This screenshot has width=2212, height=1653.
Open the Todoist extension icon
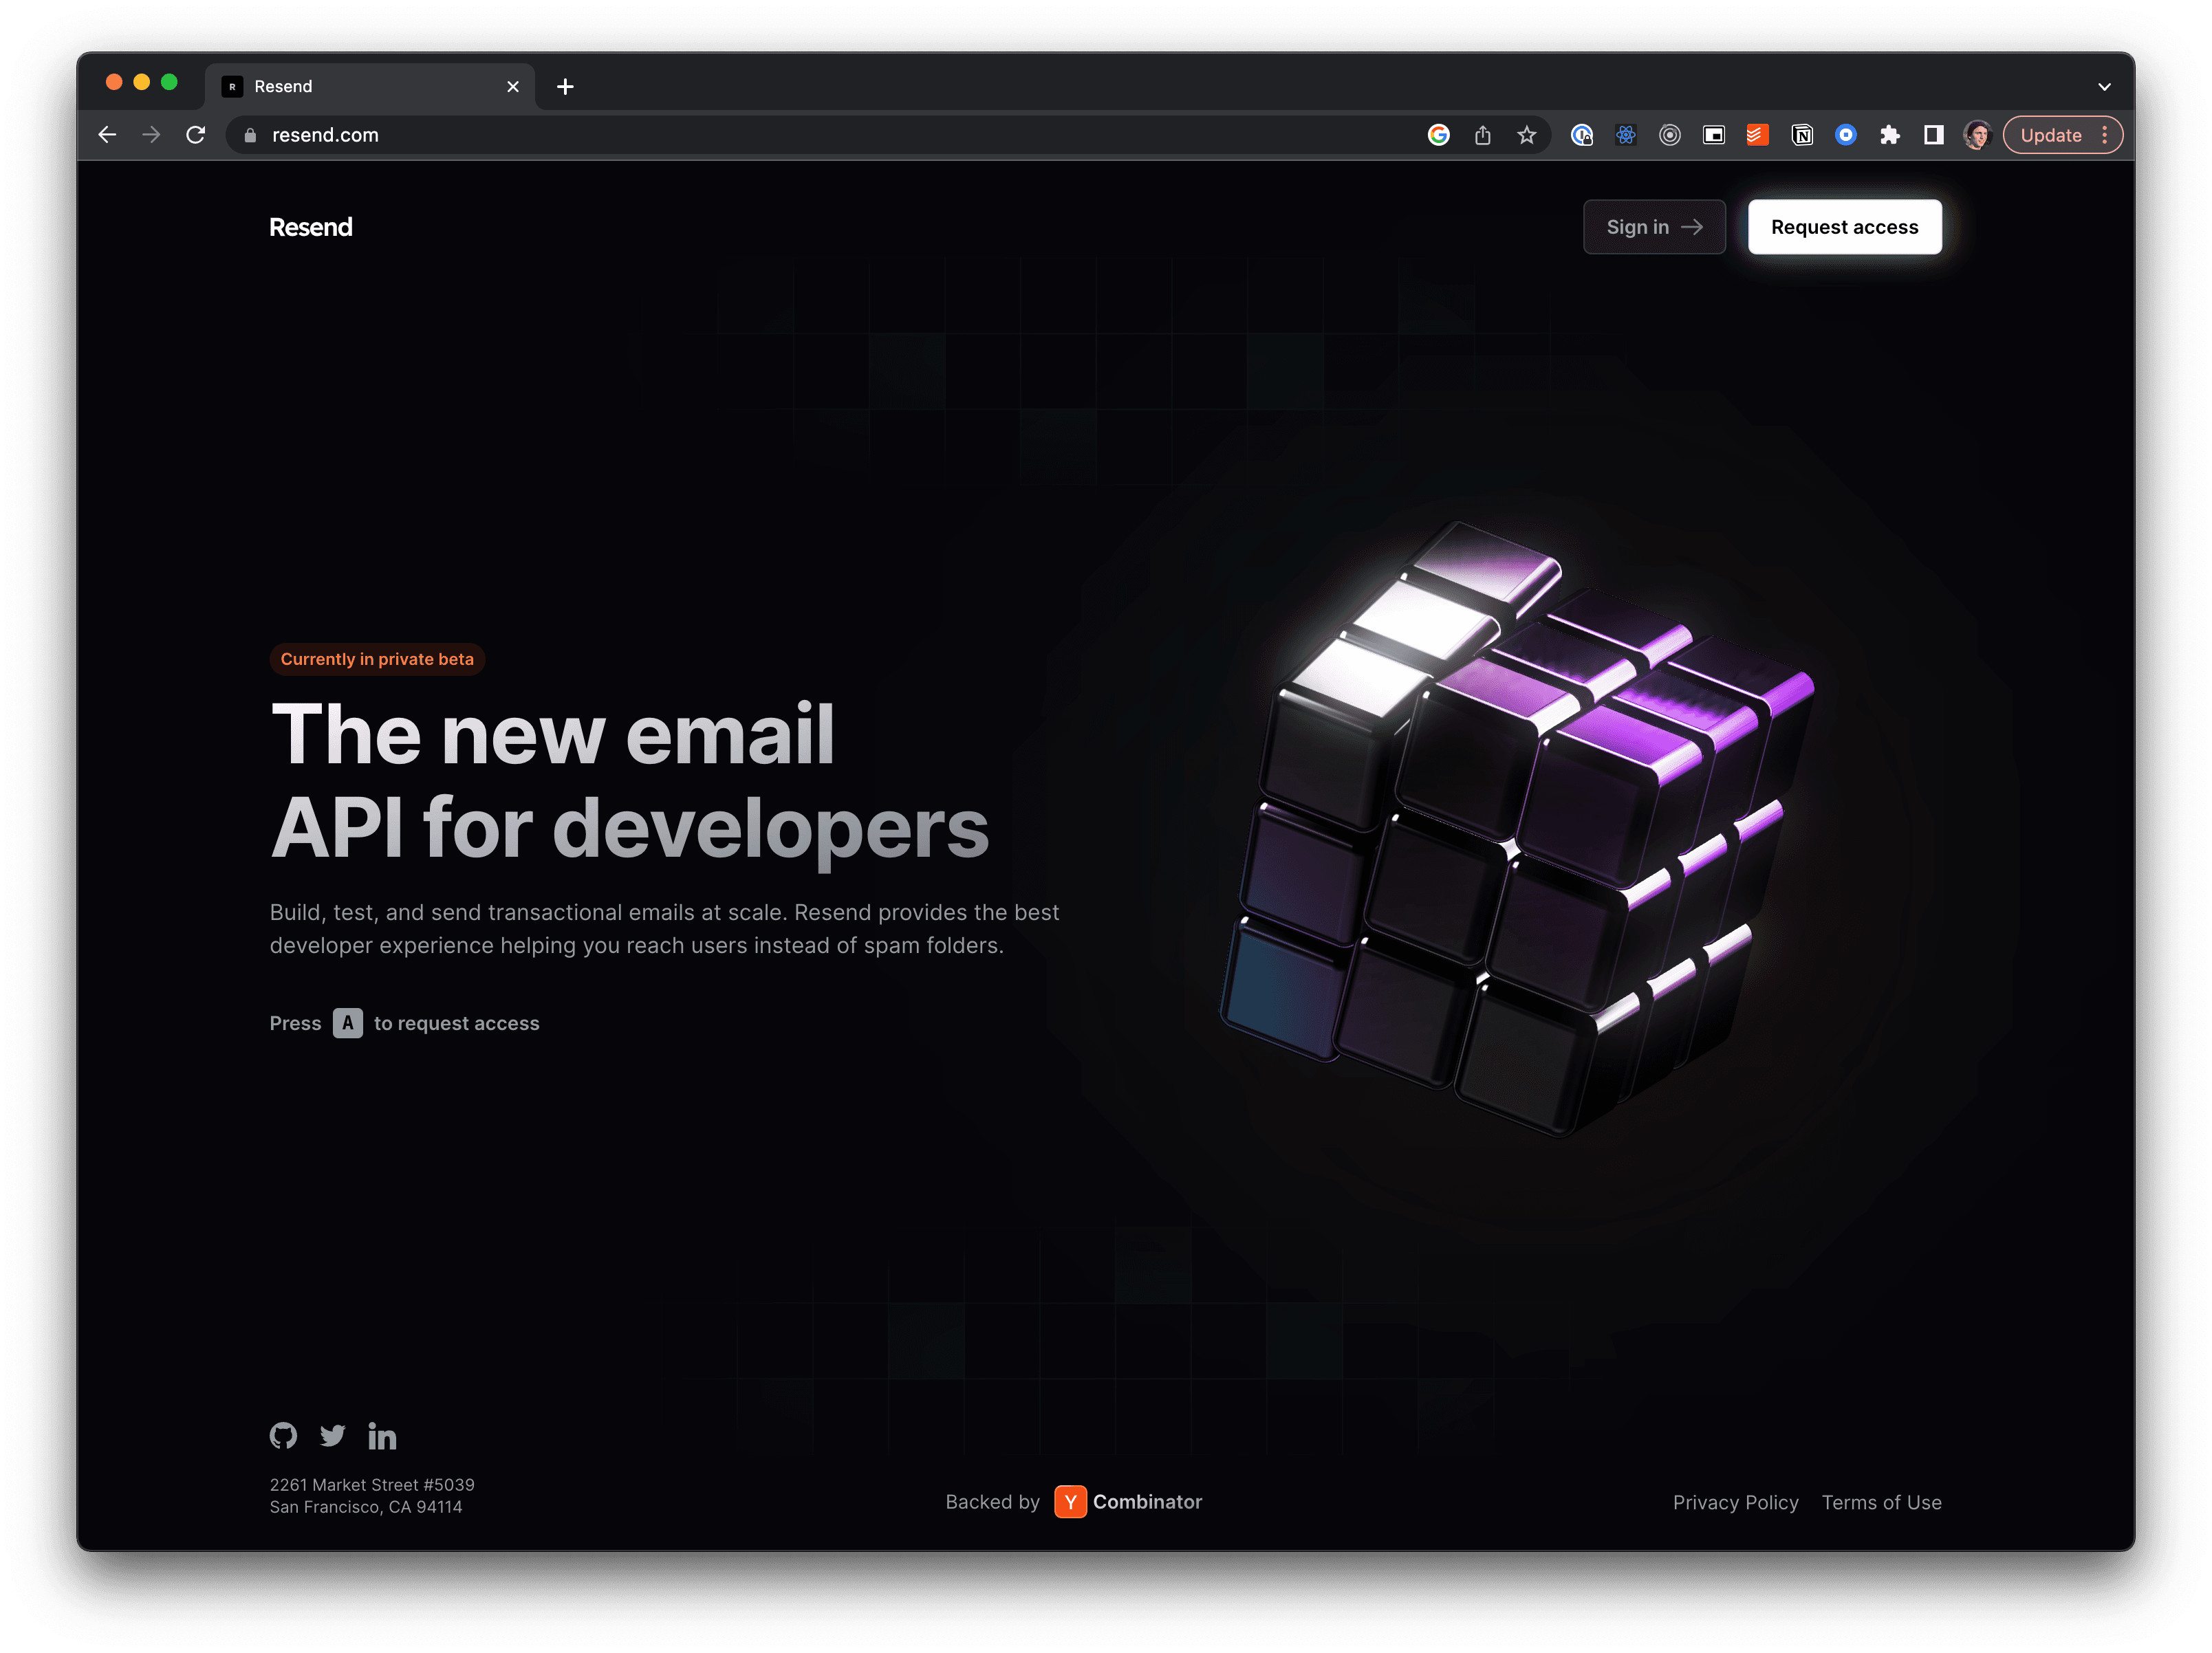coord(1758,135)
